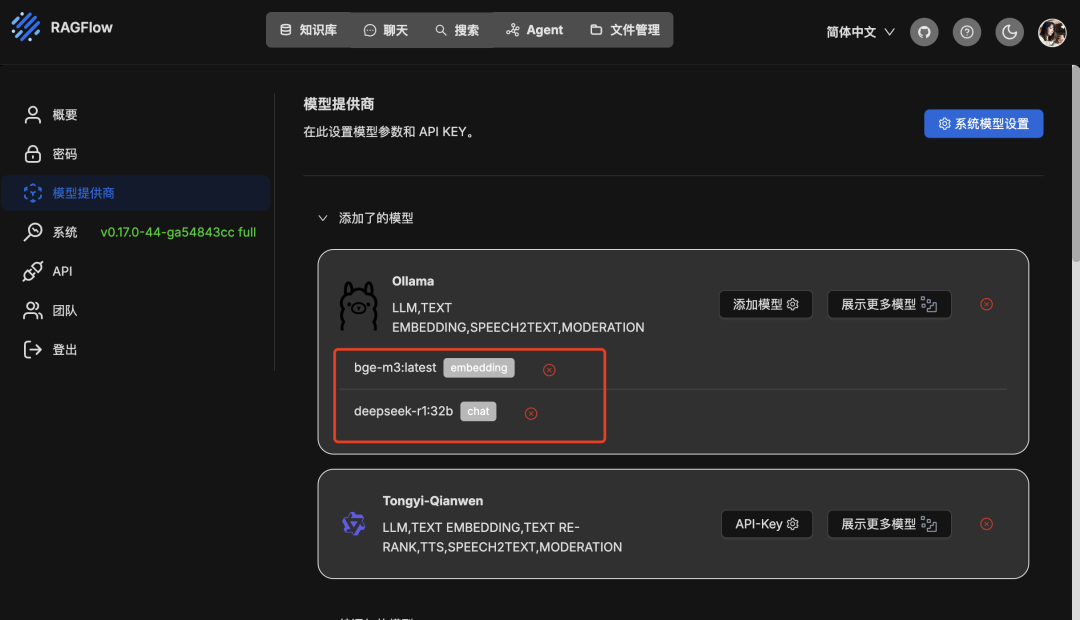This screenshot has height=620, width=1080.
Task: Open 密码 in the sidebar
Action: [136, 154]
